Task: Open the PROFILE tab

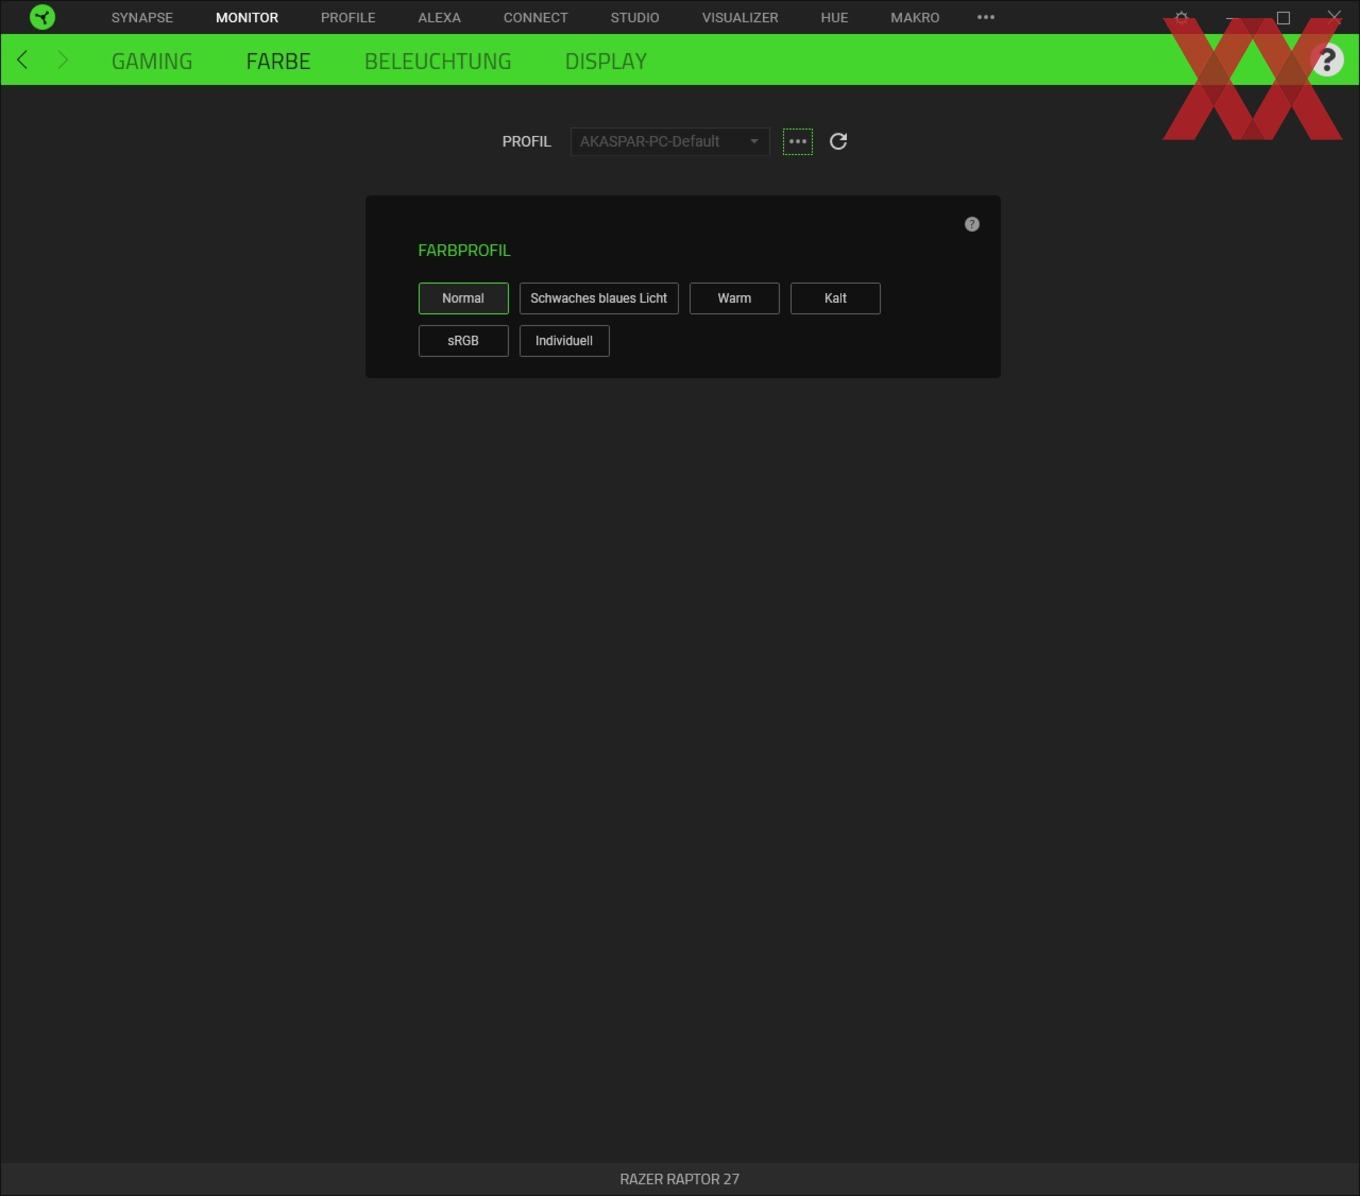Action: (x=348, y=17)
